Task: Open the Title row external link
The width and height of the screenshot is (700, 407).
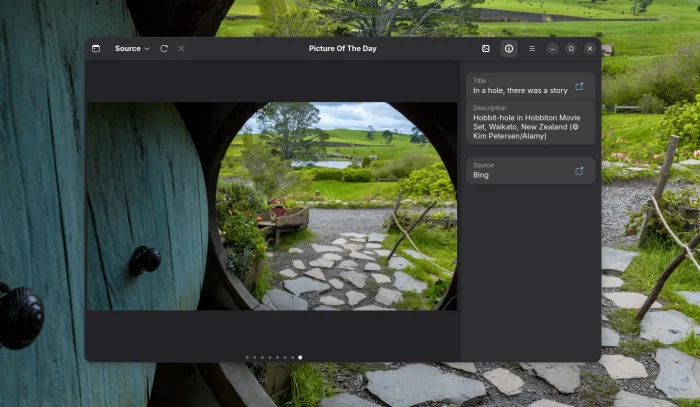Action: (x=579, y=86)
